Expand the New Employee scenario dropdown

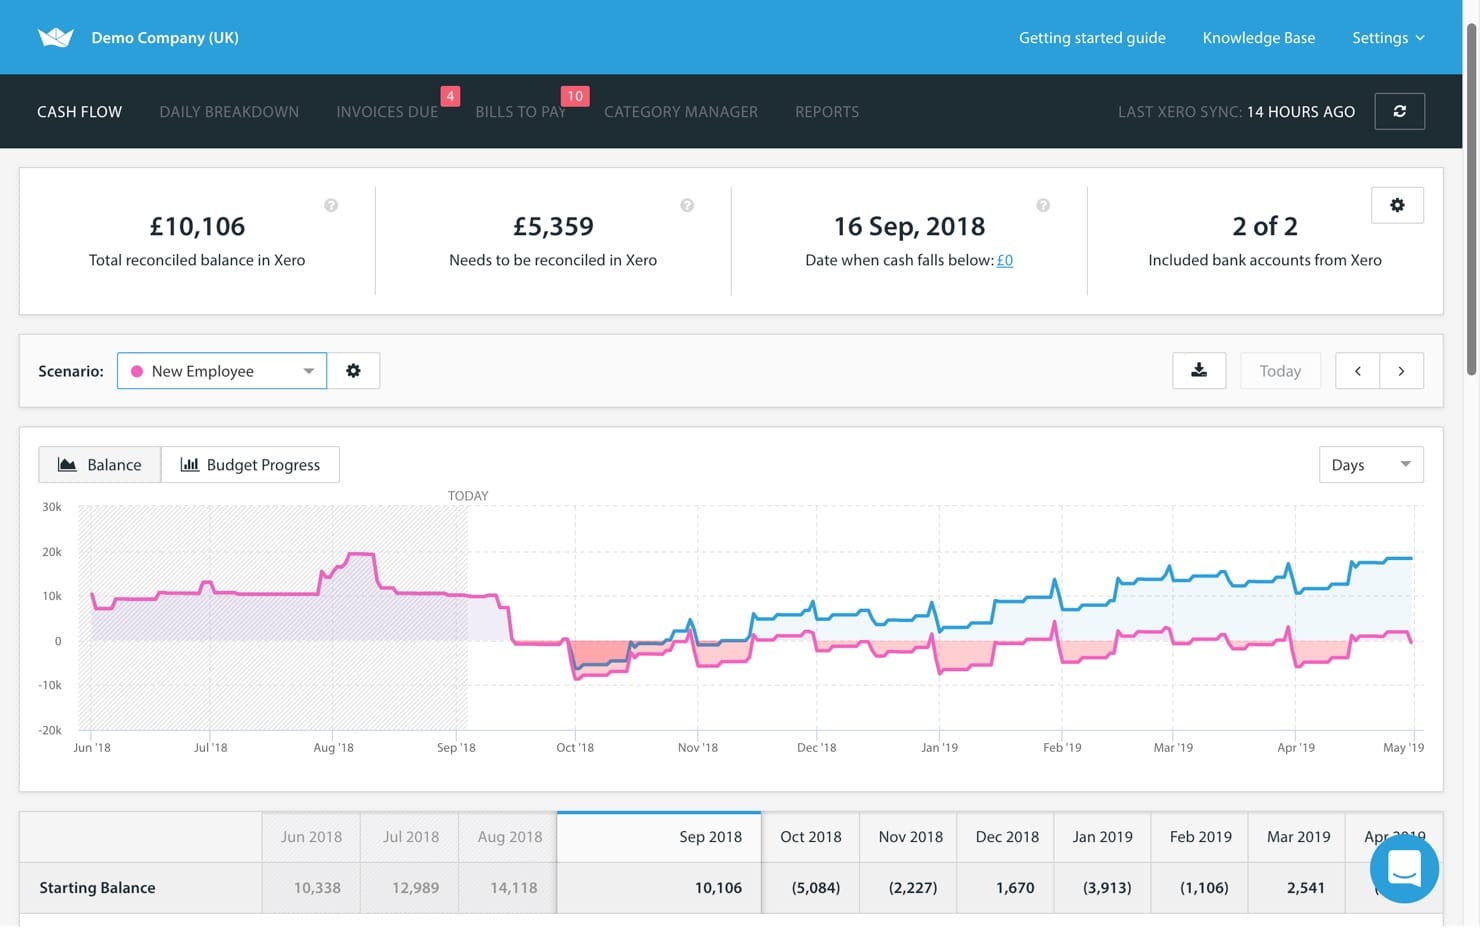(x=222, y=371)
